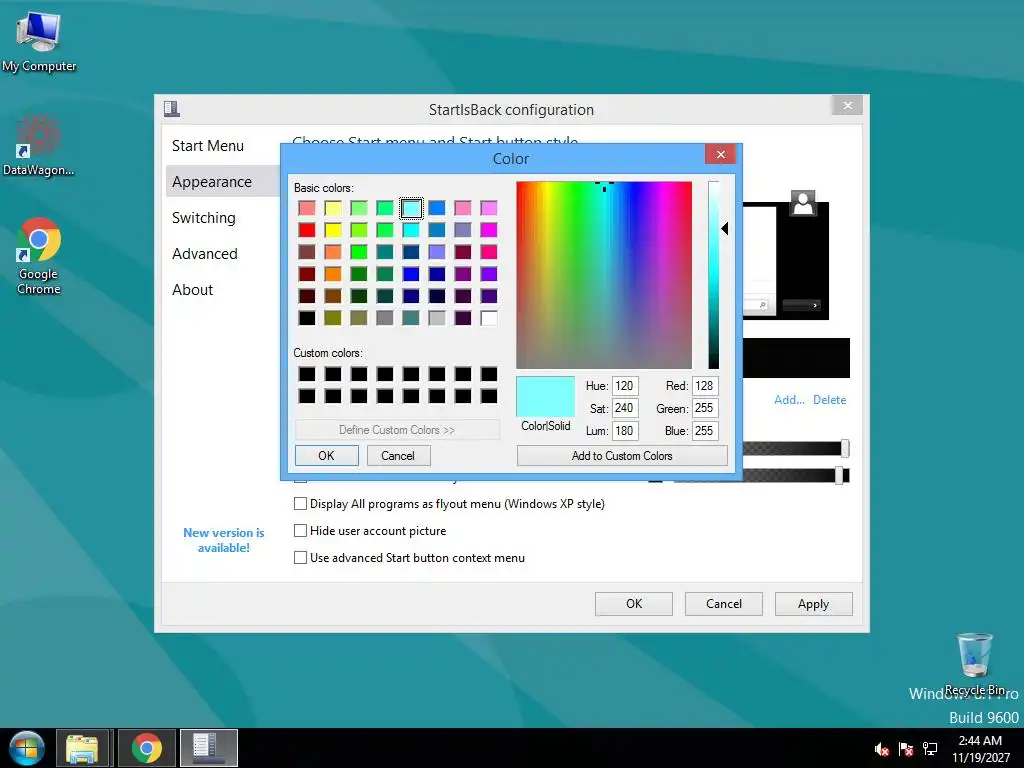The width and height of the screenshot is (1024, 768).
Task: Enable Hide user account picture
Action: pos(300,530)
